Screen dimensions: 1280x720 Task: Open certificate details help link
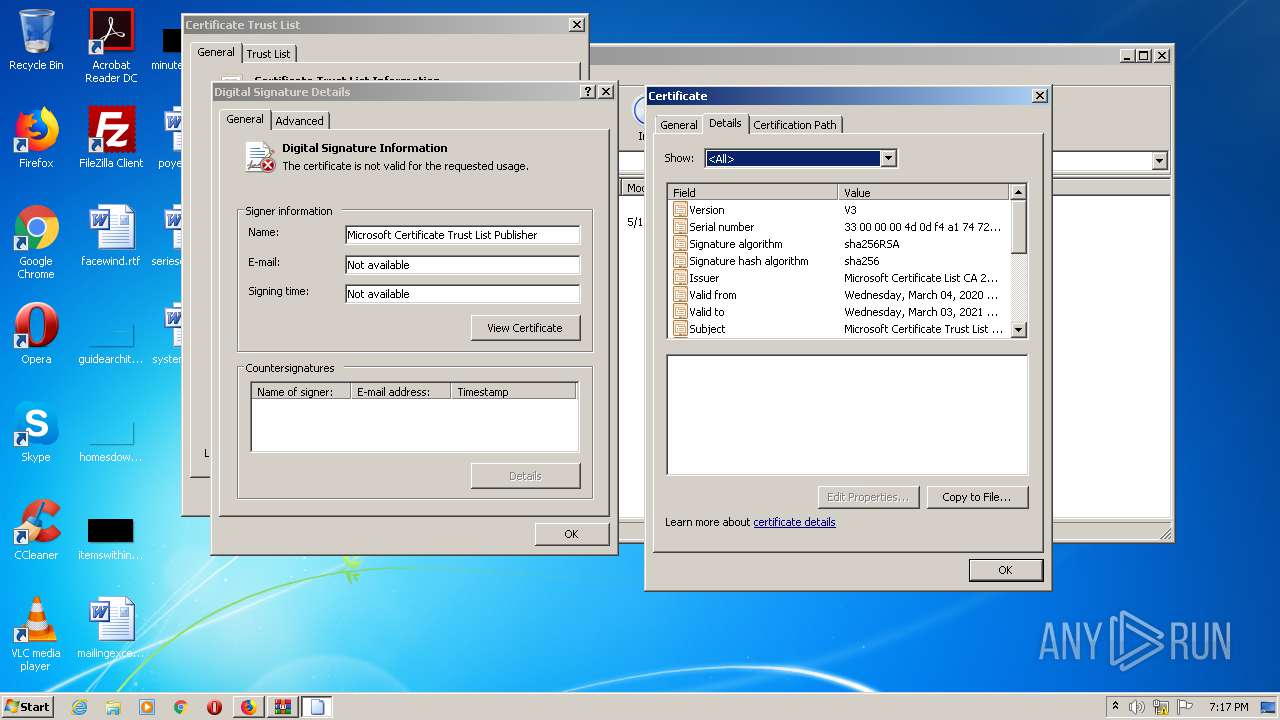pyautogui.click(x=794, y=522)
